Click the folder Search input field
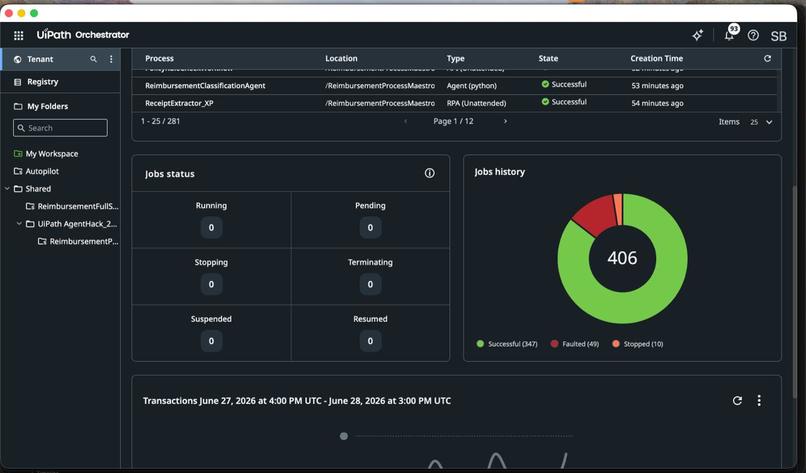806x473 pixels. click(60, 128)
